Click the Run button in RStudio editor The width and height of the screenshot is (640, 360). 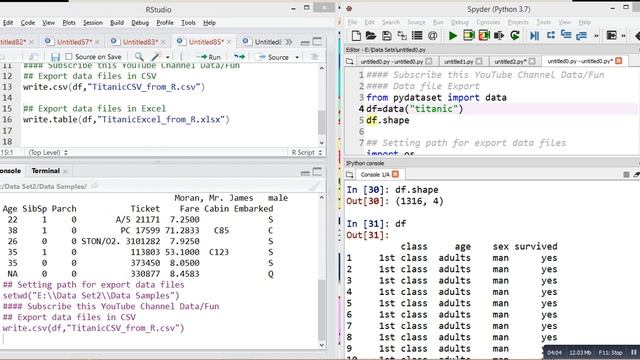click(209, 57)
